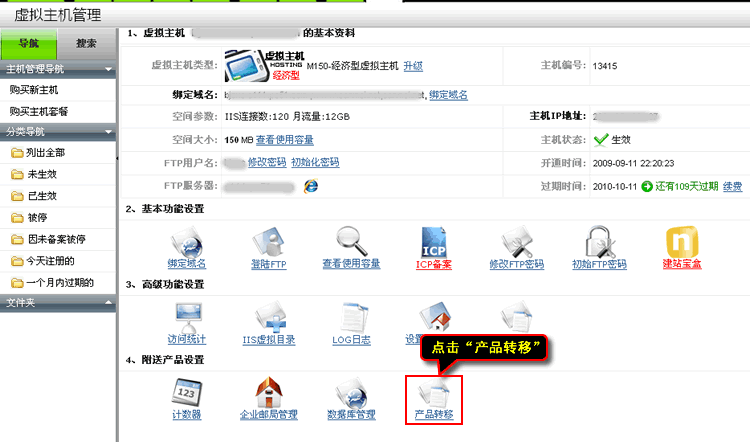Select the 导航 tab

(29, 44)
